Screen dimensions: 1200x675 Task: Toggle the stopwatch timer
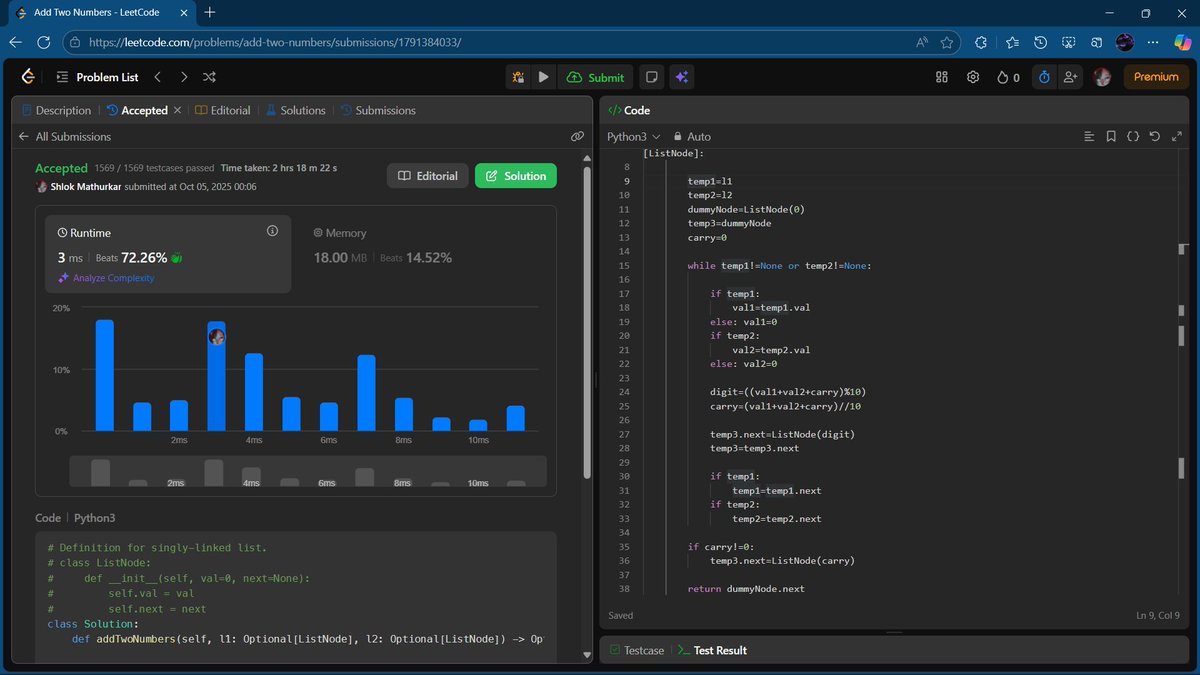1044,77
